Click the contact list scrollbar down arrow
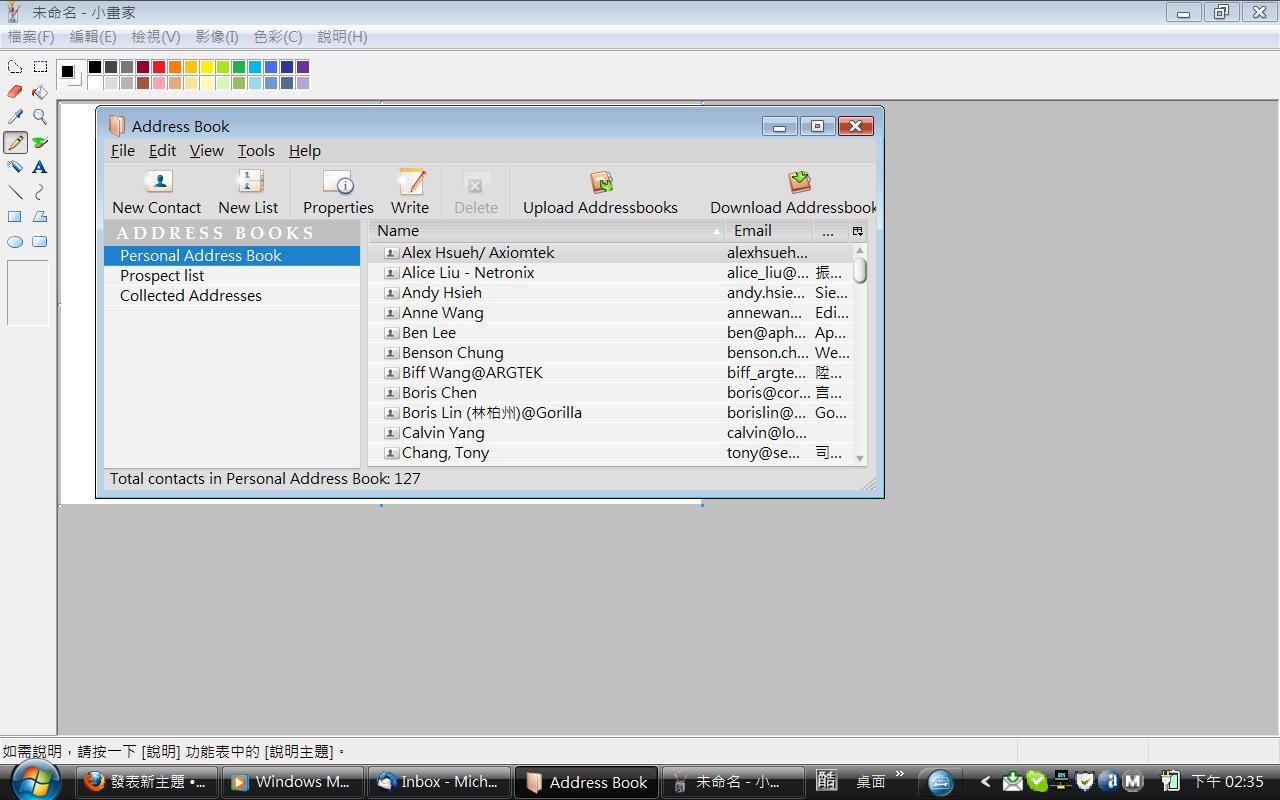Screen dimensions: 1280x800 [x=860, y=458]
